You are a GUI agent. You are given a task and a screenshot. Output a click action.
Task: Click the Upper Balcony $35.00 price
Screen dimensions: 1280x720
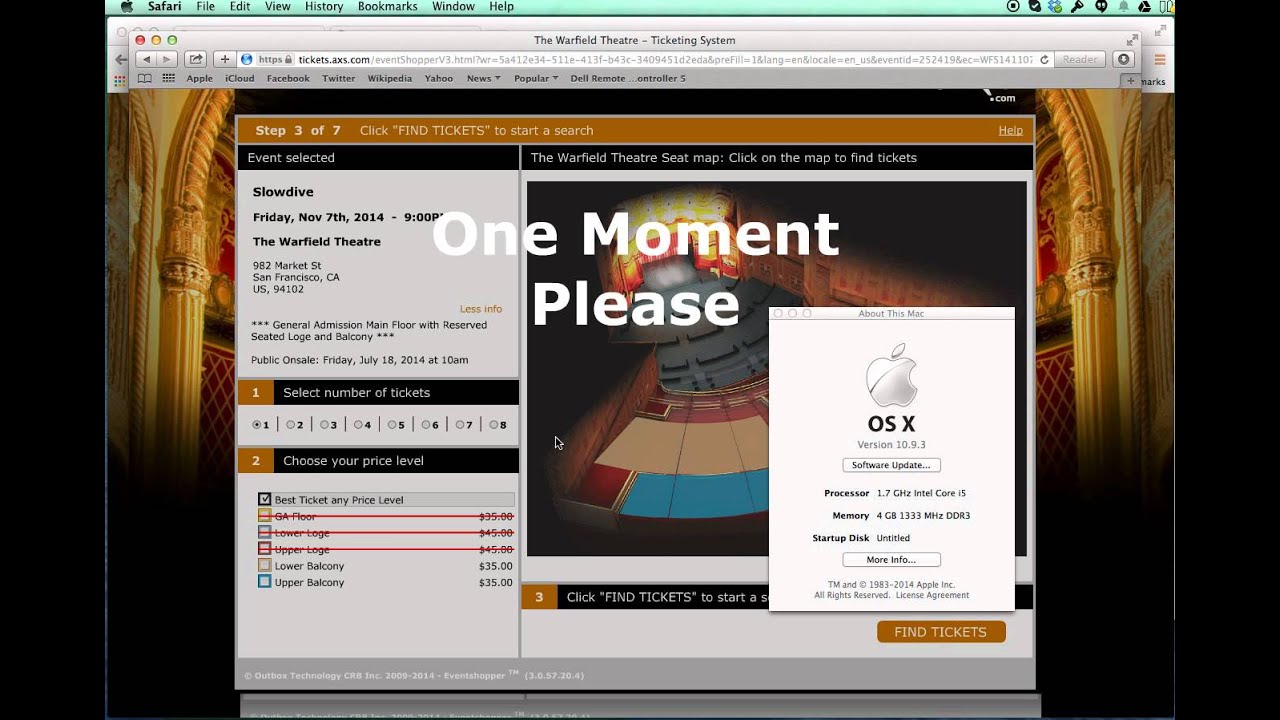(496, 582)
